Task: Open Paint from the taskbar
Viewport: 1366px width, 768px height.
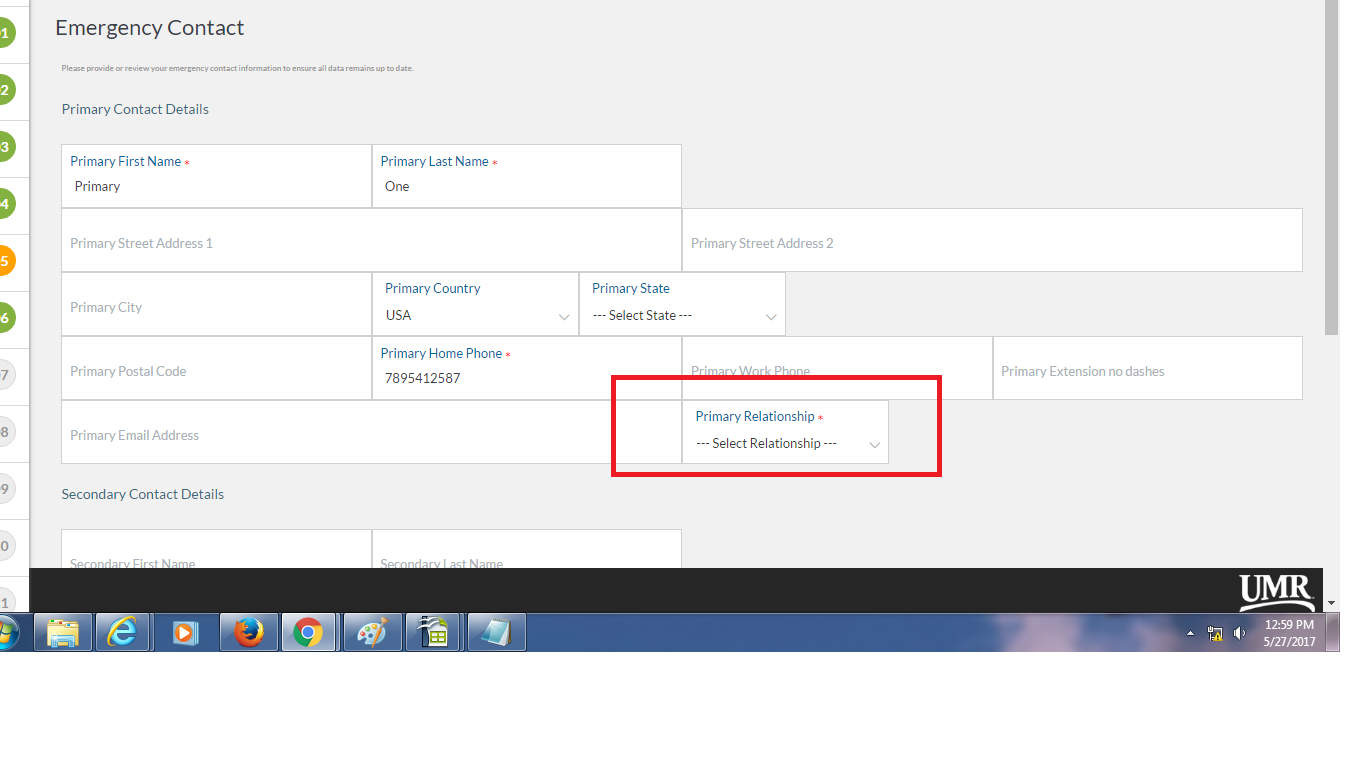Action: coord(371,632)
